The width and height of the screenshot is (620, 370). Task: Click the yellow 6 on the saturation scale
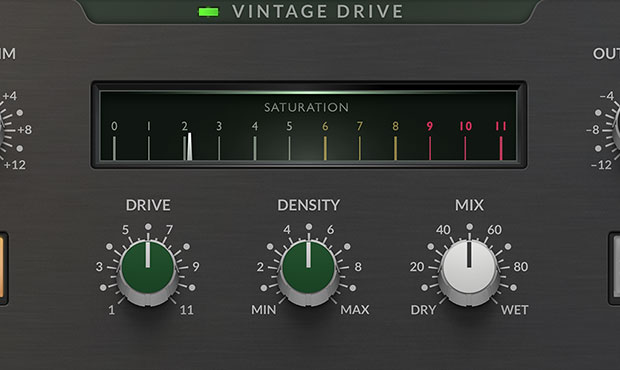(325, 126)
